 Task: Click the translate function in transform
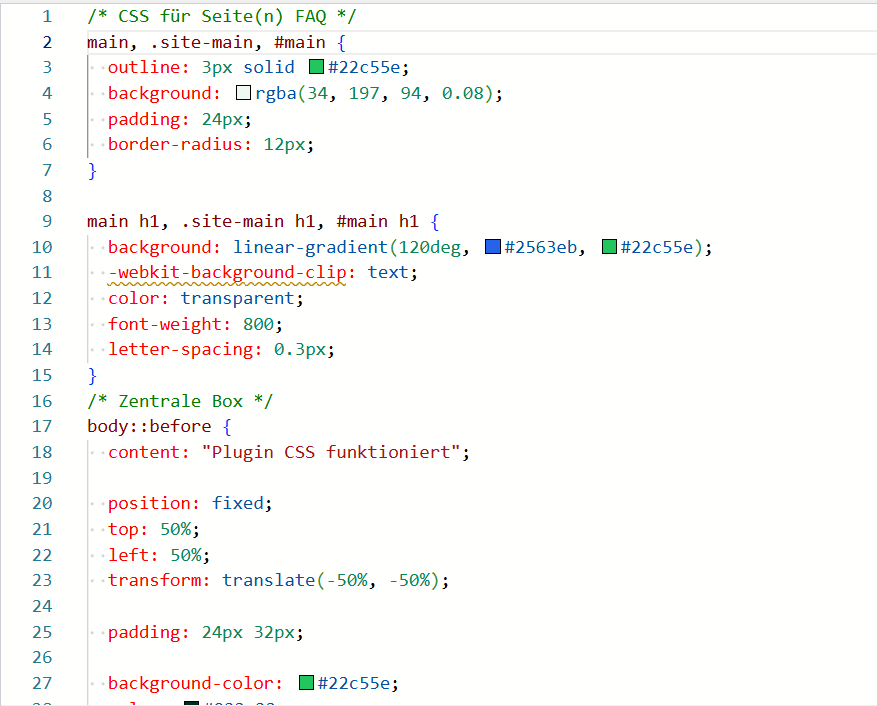click(268, 580)
